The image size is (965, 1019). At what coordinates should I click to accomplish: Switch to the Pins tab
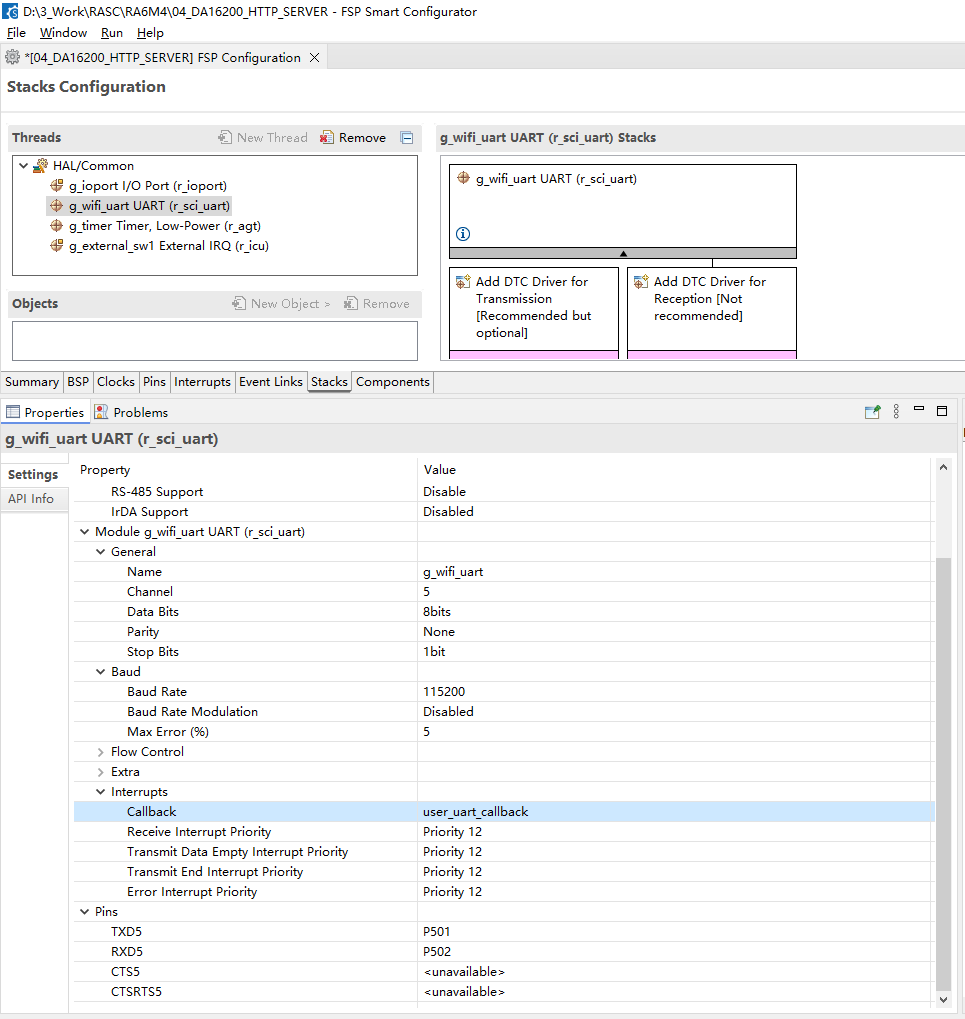click(154, 381)
